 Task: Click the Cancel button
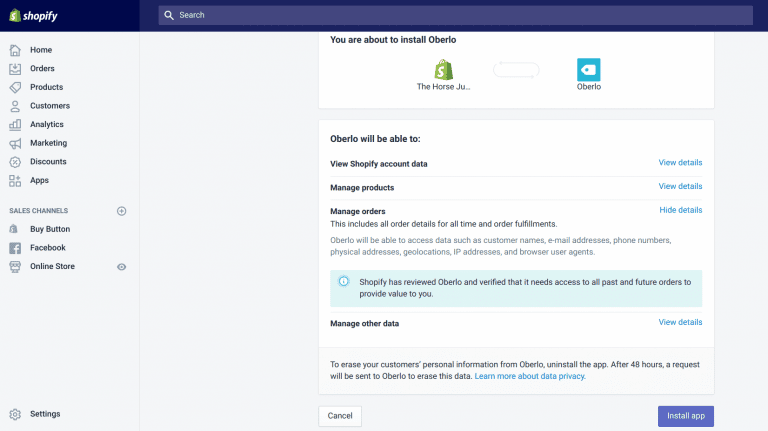coord(340,416)
